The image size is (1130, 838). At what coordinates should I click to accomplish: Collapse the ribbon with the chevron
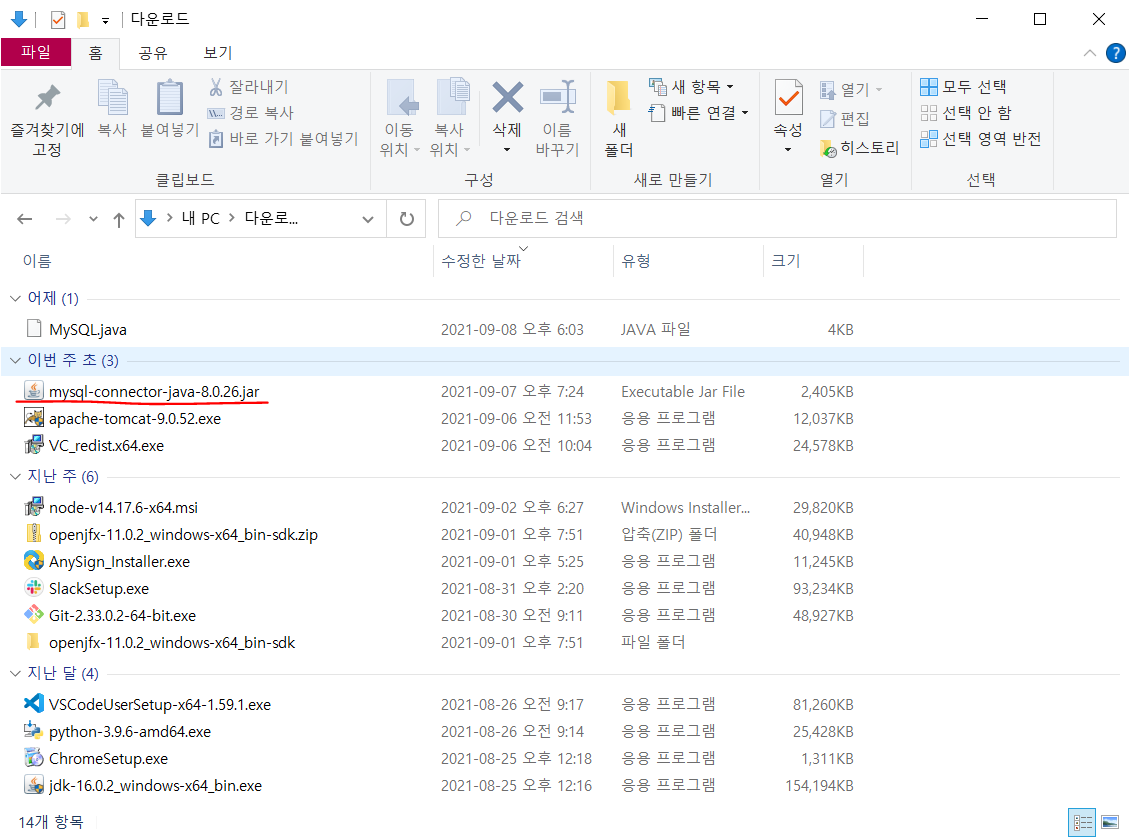[1090, 53]
